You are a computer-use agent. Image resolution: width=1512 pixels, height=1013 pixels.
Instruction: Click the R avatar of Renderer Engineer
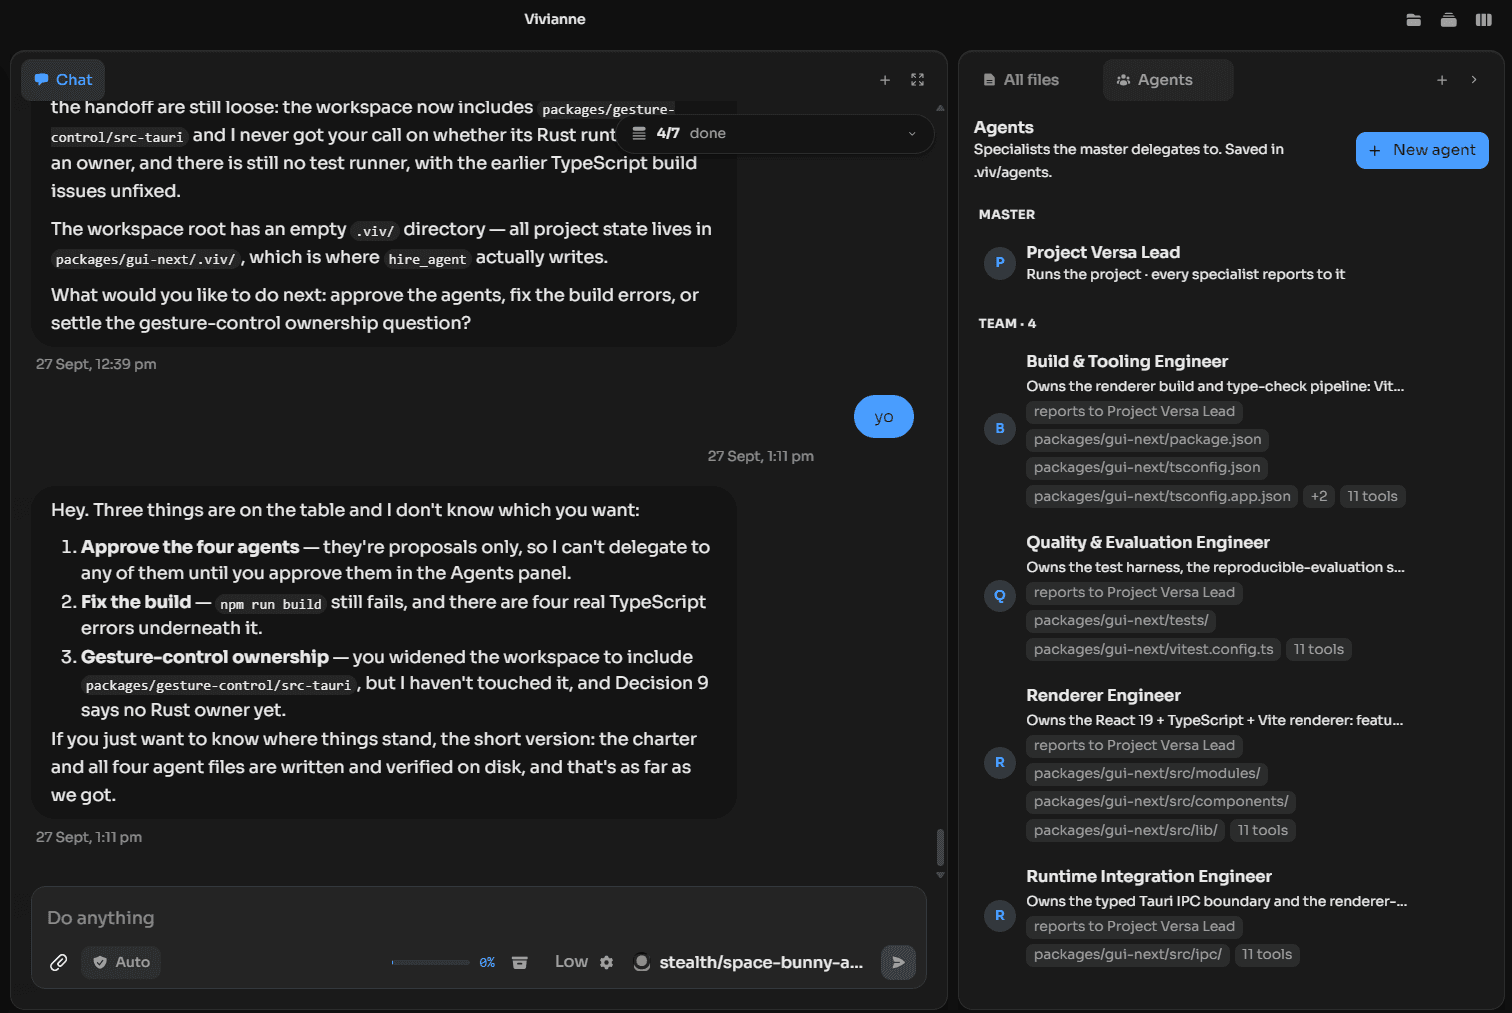[x=1000, y=763]
